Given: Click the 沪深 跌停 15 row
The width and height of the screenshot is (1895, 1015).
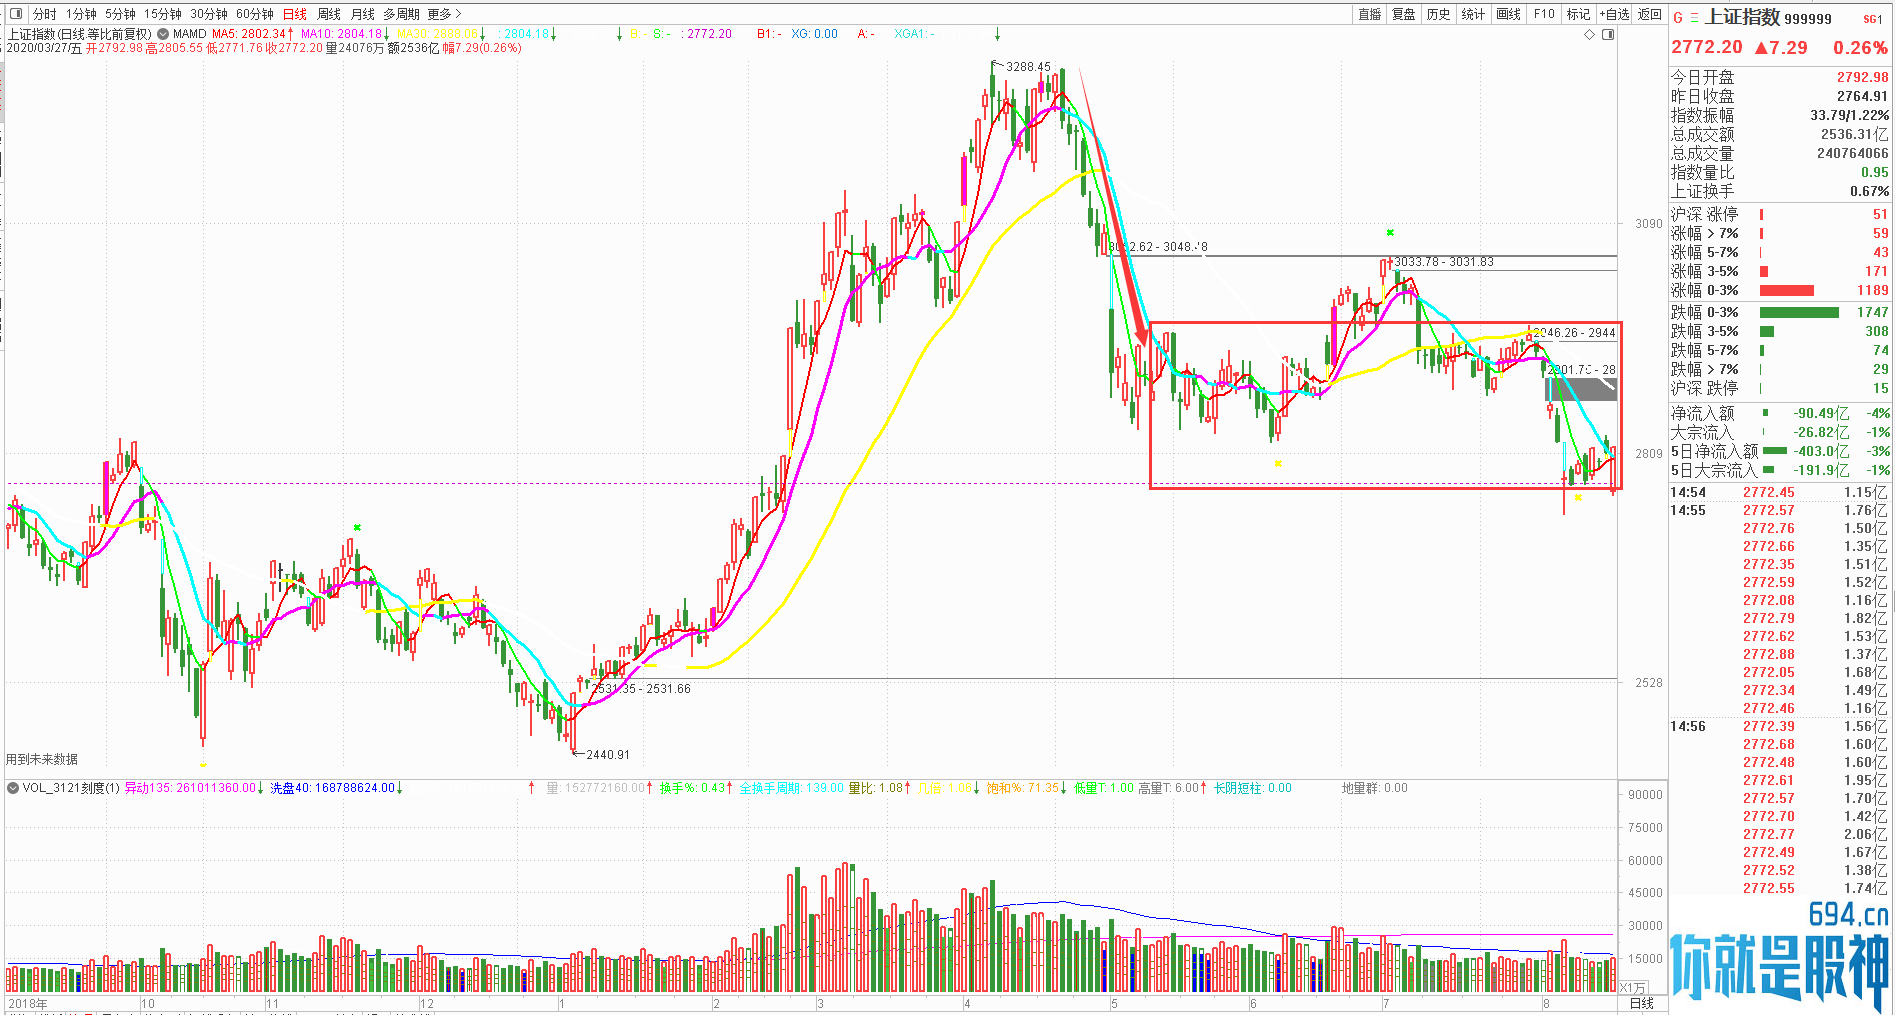Looking at the screenshot, I should (x=1780, y=388).
